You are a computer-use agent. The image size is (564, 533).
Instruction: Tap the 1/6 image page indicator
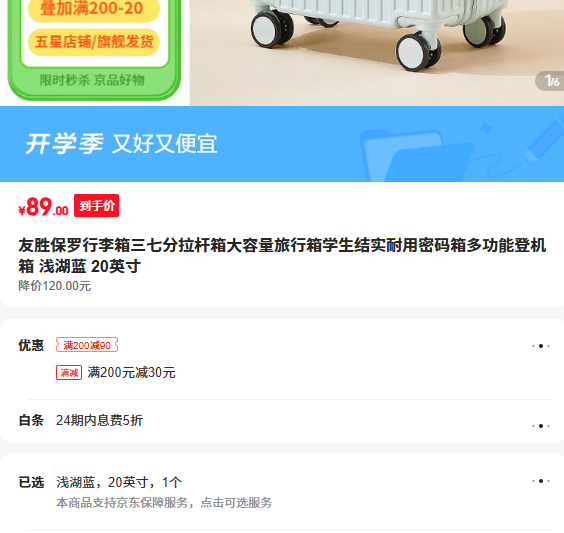tap(551, 81)
